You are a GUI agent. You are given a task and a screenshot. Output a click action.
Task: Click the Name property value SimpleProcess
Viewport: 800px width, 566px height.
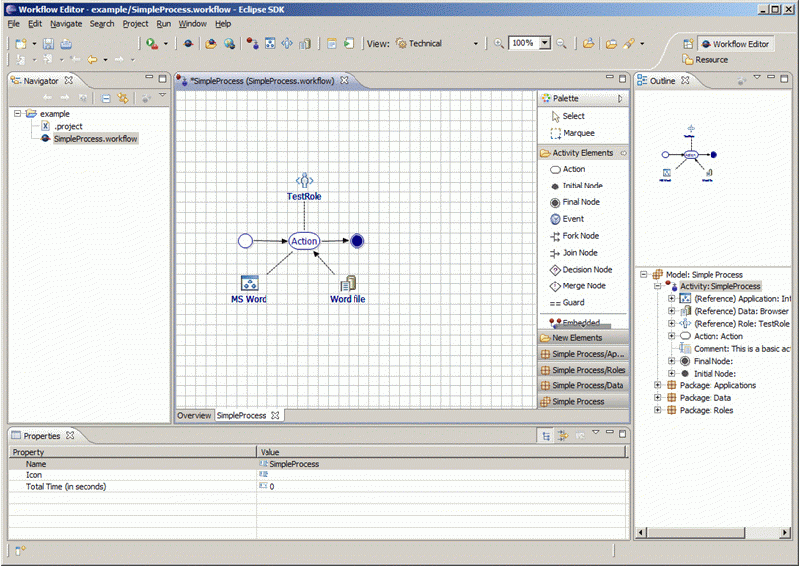[294, 464]
